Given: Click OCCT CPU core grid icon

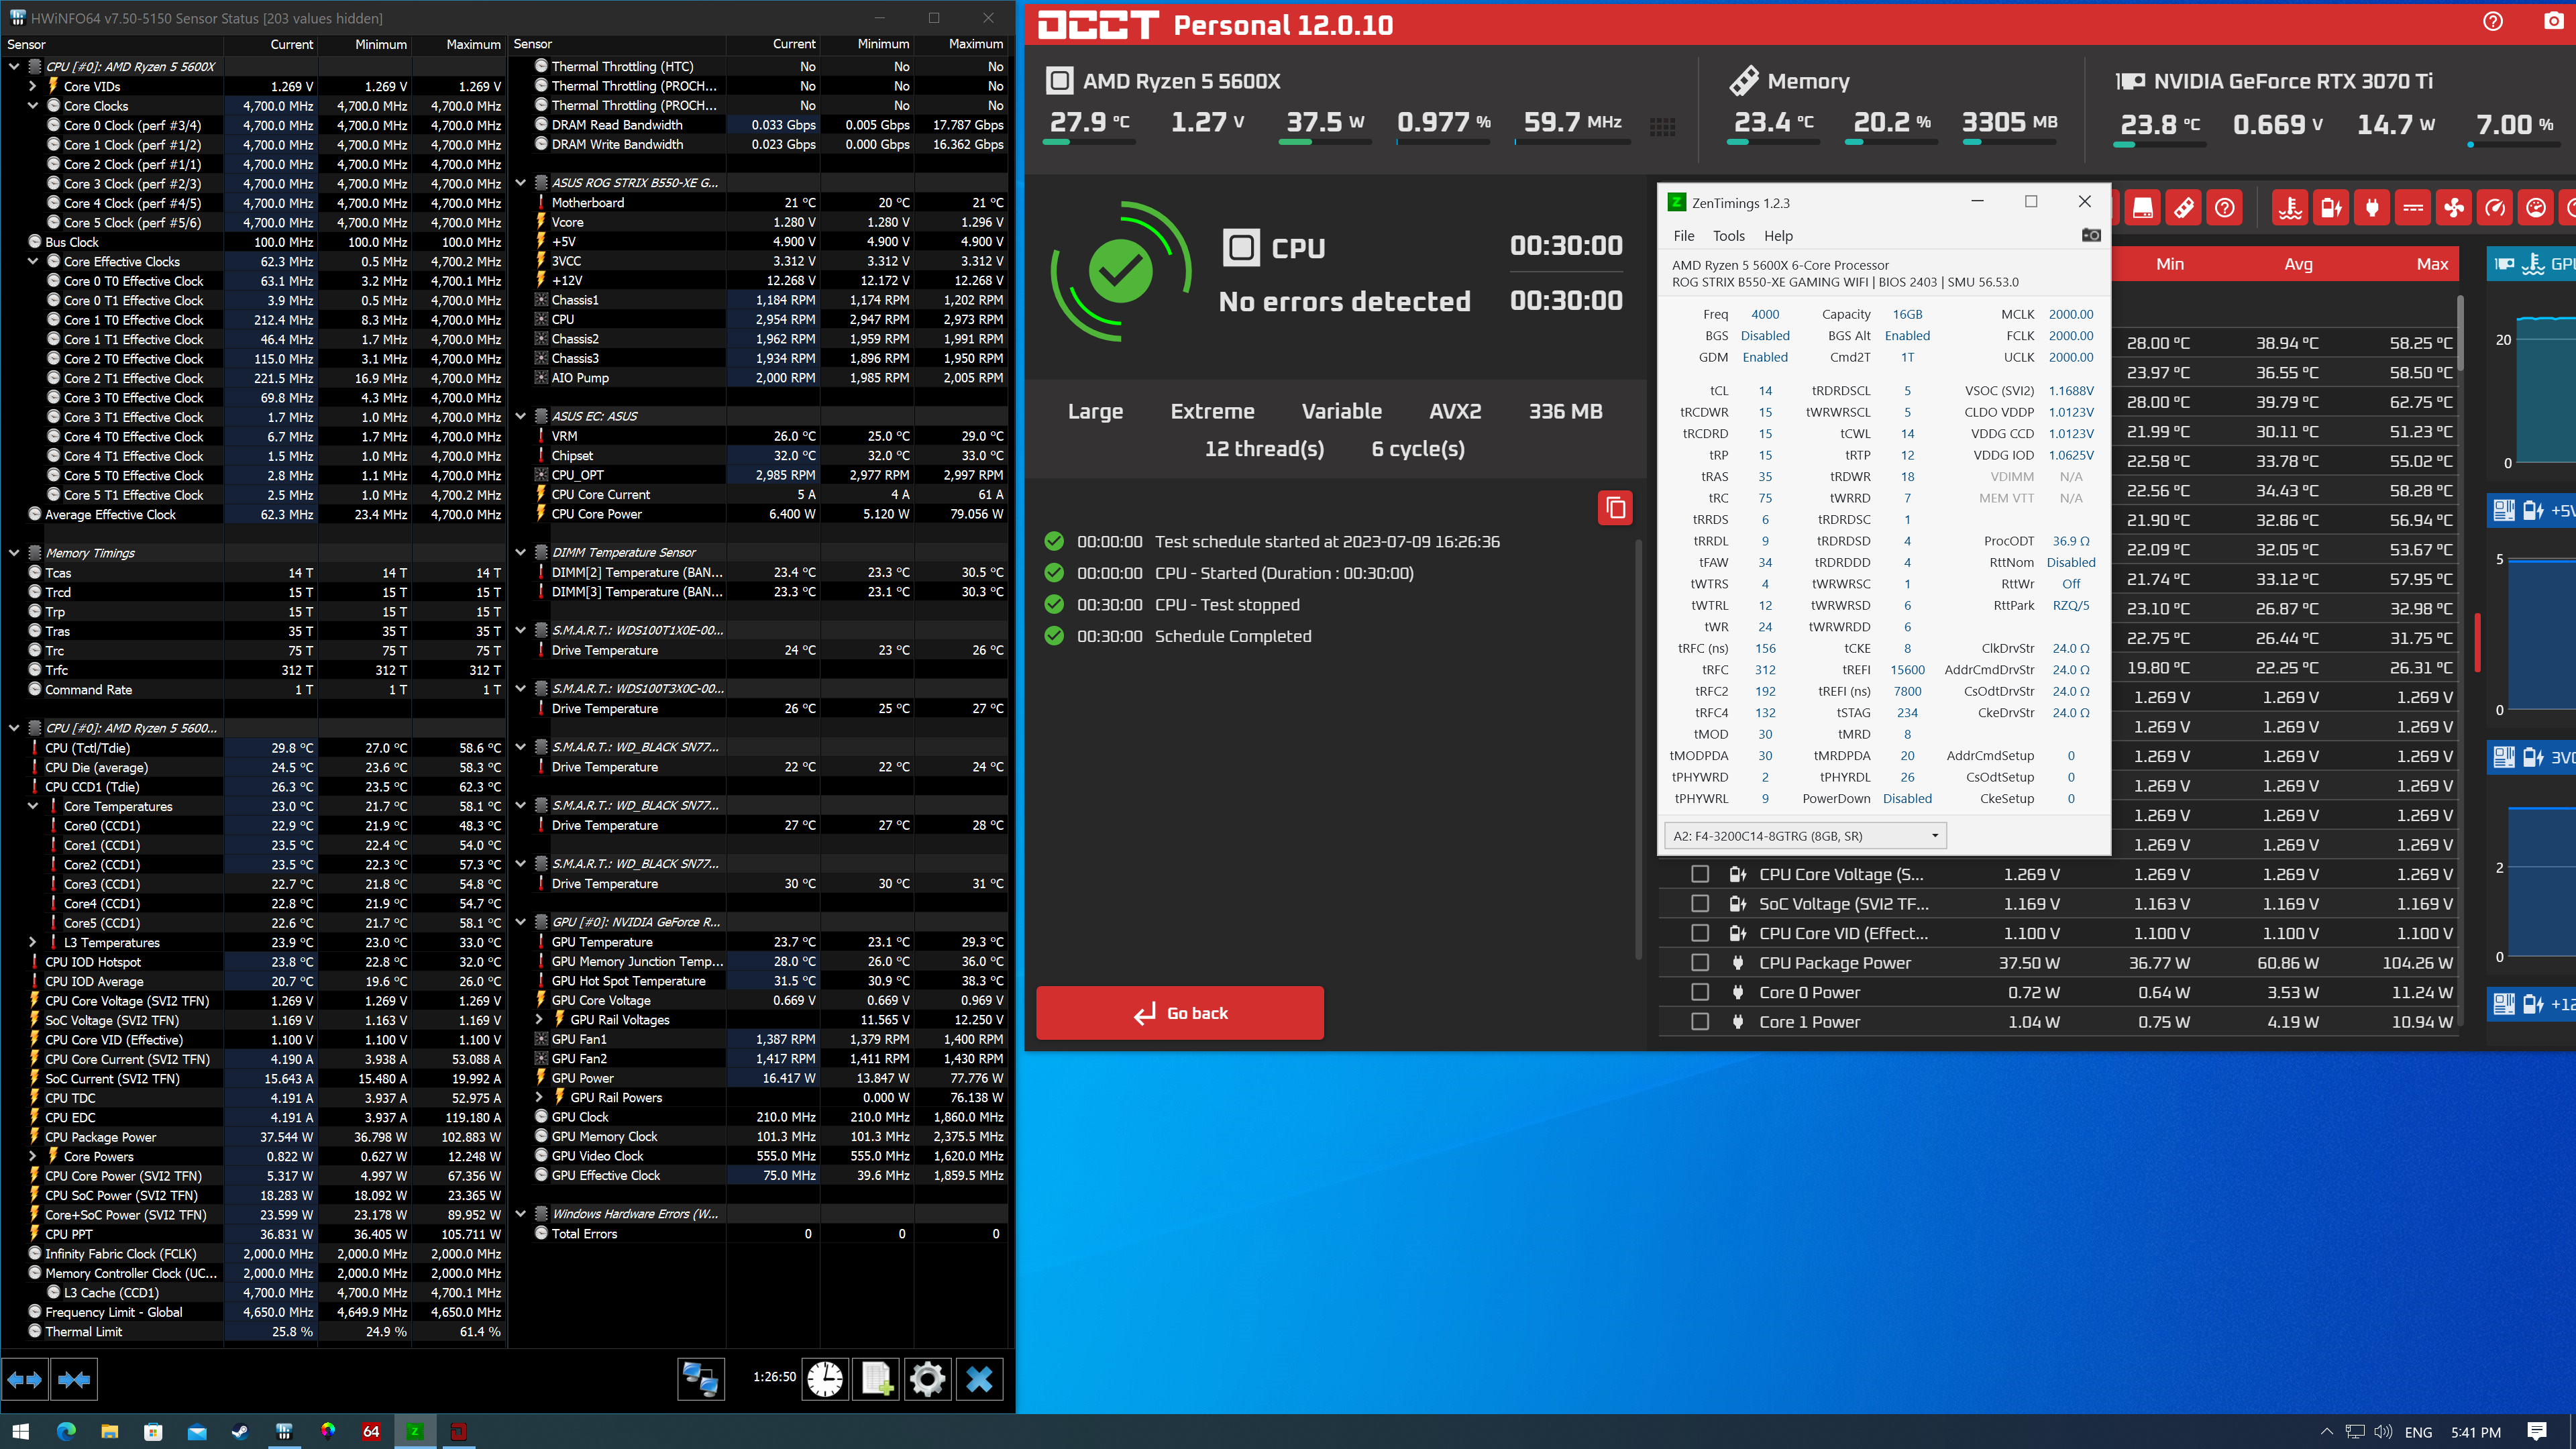Looking at the screenshot, I should tap(1662, 126).
